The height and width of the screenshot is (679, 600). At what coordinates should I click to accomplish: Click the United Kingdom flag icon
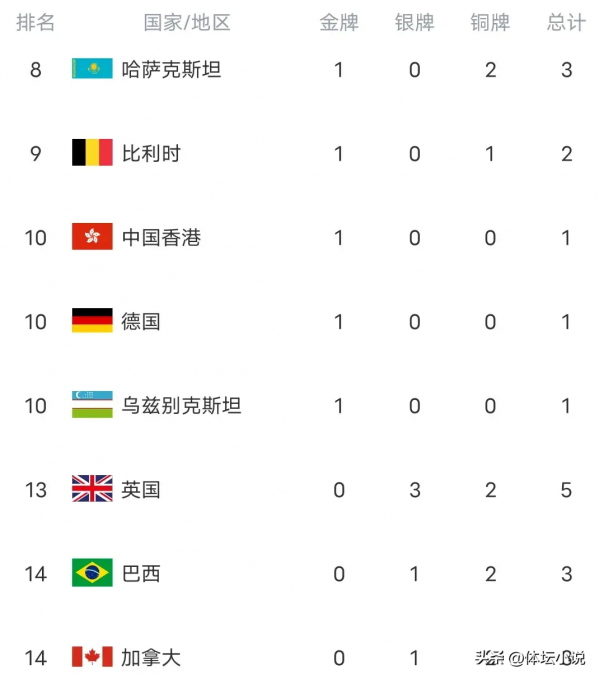pyautogui.click(x=92, y=489)
